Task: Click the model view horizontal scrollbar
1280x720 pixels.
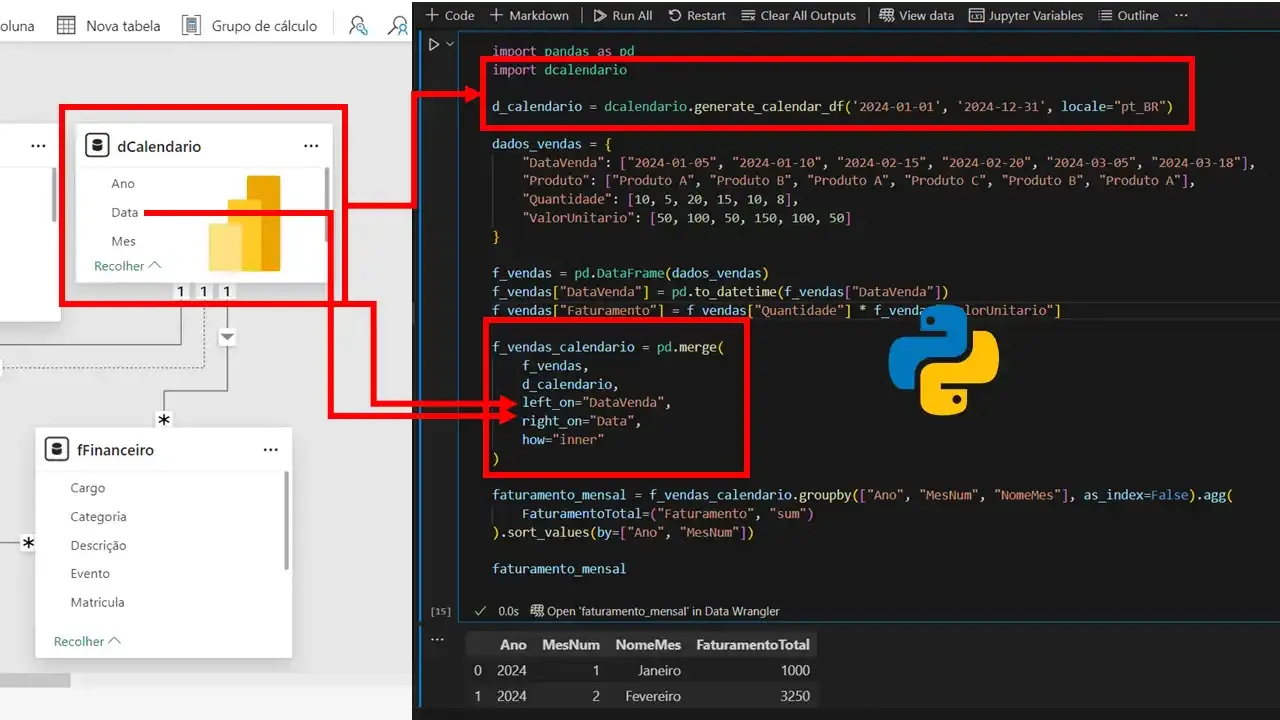Action: [x=35, y=680]
